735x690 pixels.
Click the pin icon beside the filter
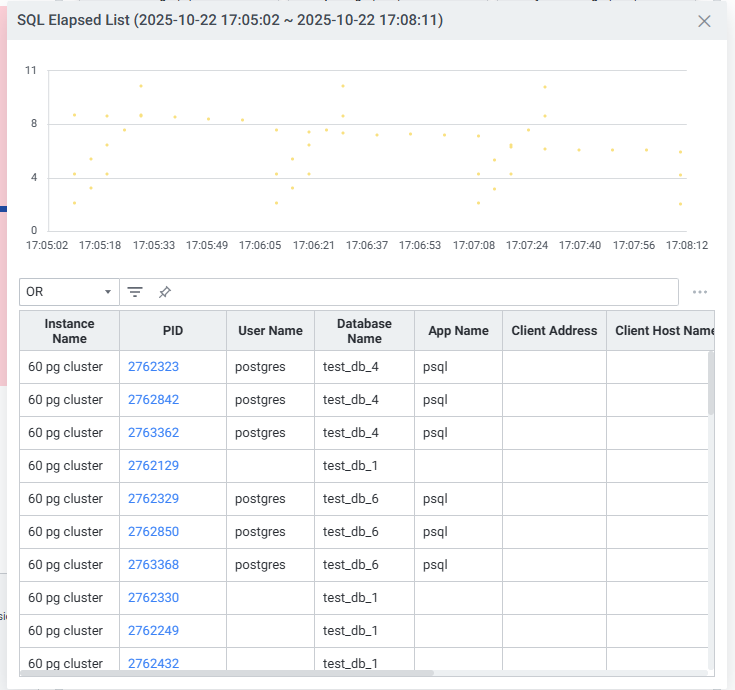pyautogui.click(x=165, y=292)
